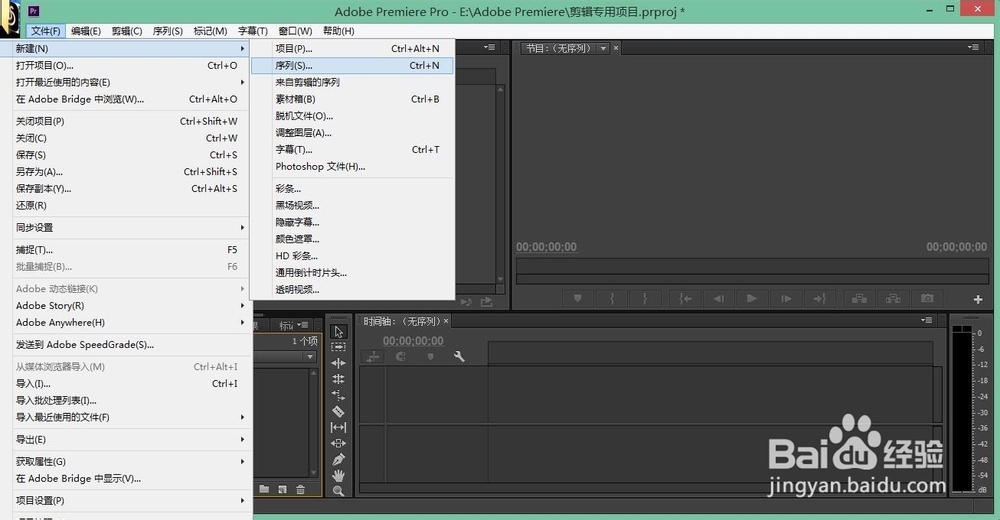Open the project panel filter dropdown
This screenshot has height=520, width=1000.
pyautogui.click(x=310, y=357)
